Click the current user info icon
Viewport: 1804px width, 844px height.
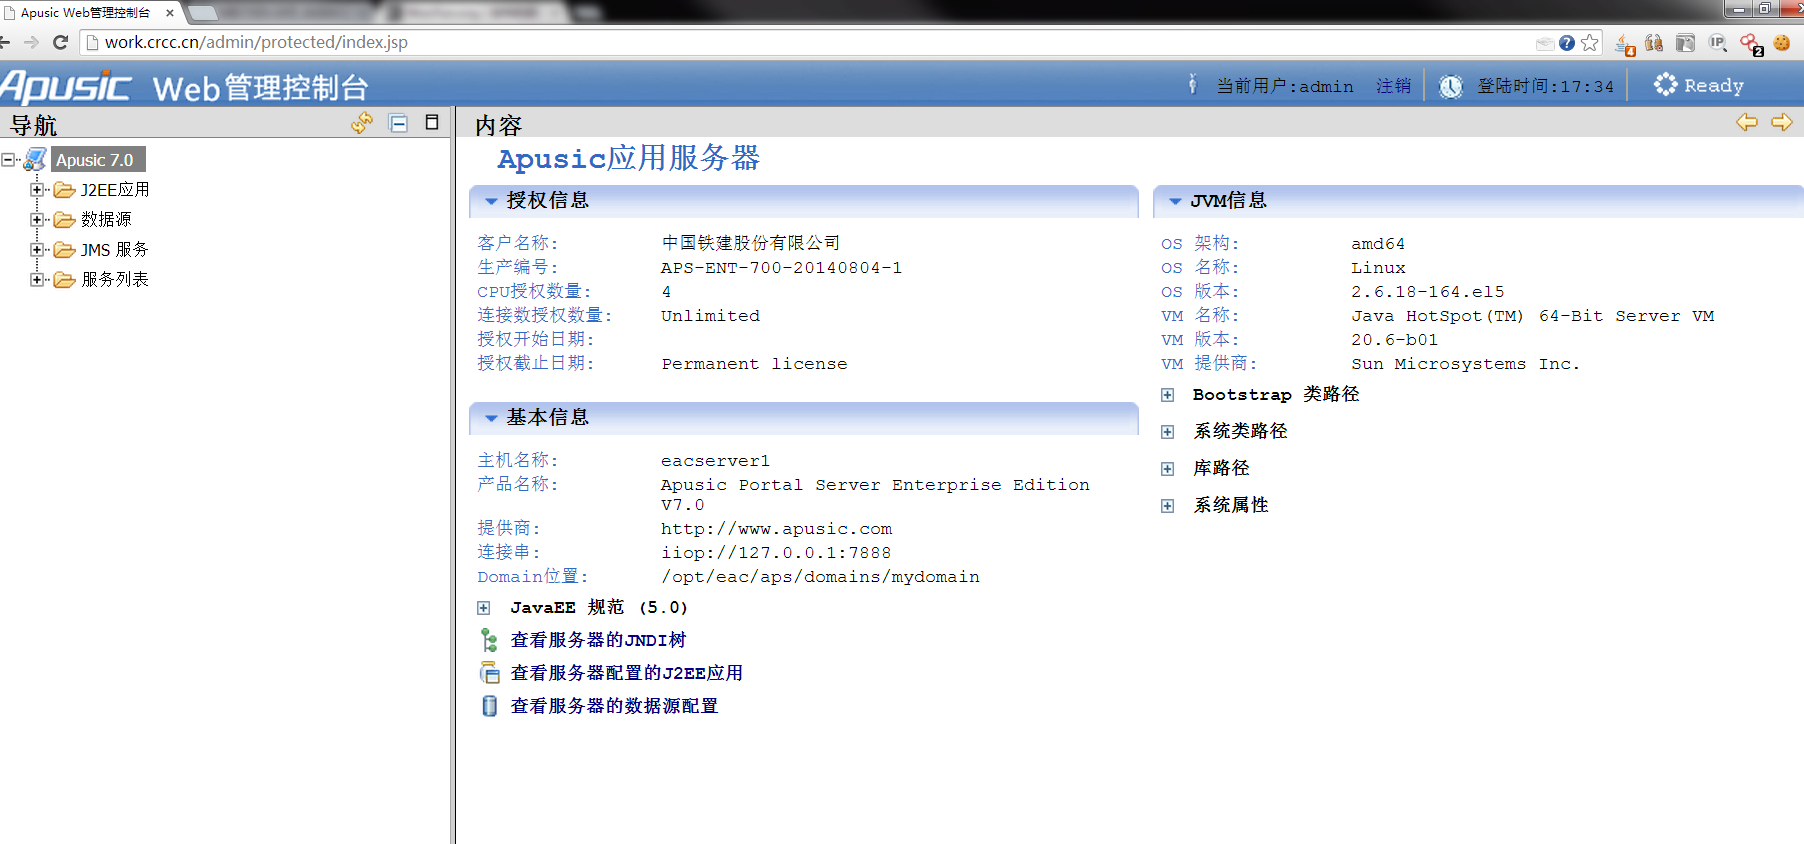pyautogui.click(x=1192, y=85)
